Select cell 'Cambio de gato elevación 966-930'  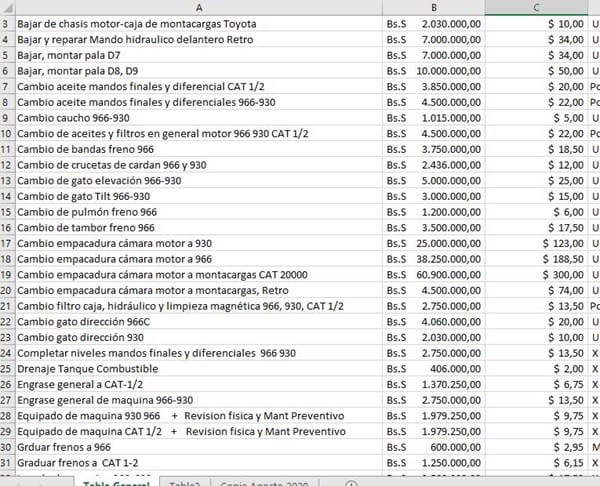coord(199,181)
